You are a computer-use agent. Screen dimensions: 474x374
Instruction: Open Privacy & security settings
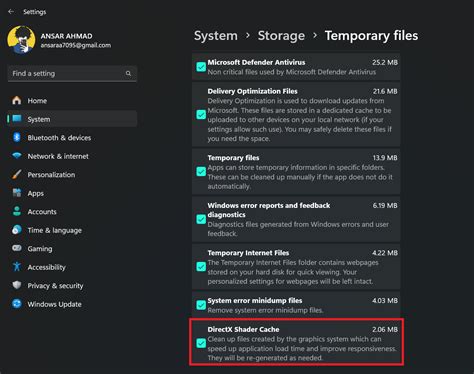pos(55,286)
